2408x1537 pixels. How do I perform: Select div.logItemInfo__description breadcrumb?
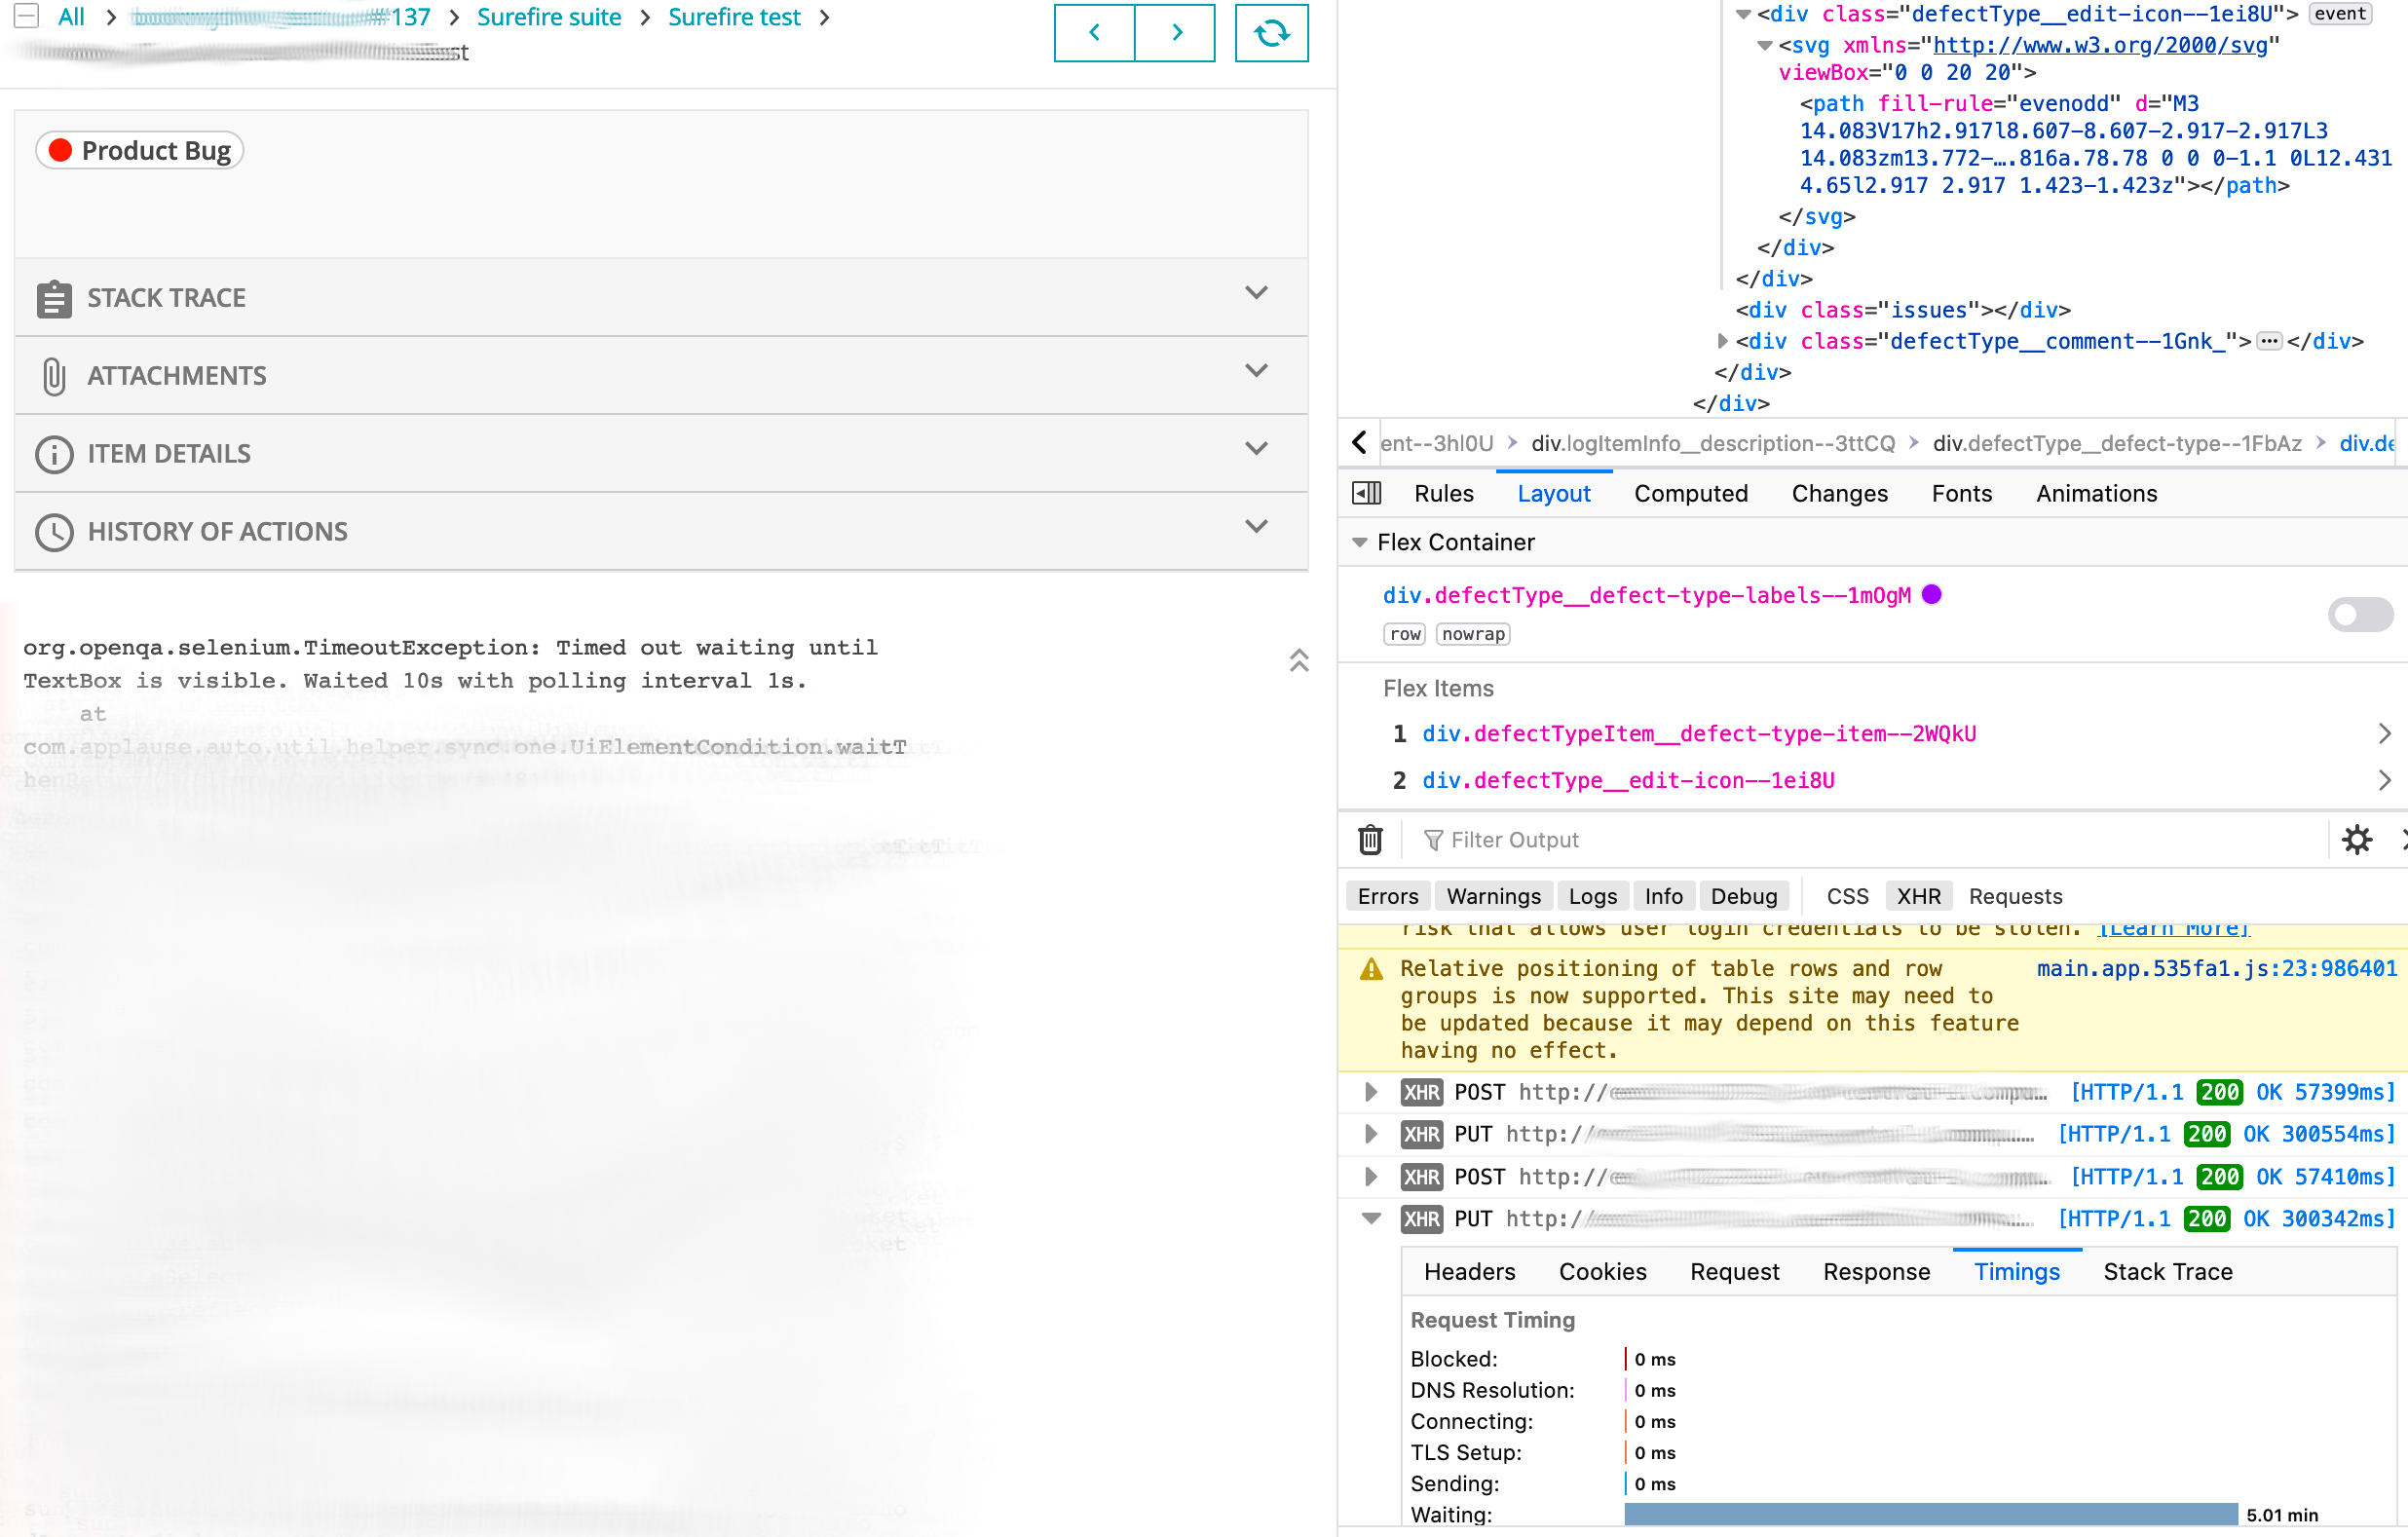(1712, 443)
